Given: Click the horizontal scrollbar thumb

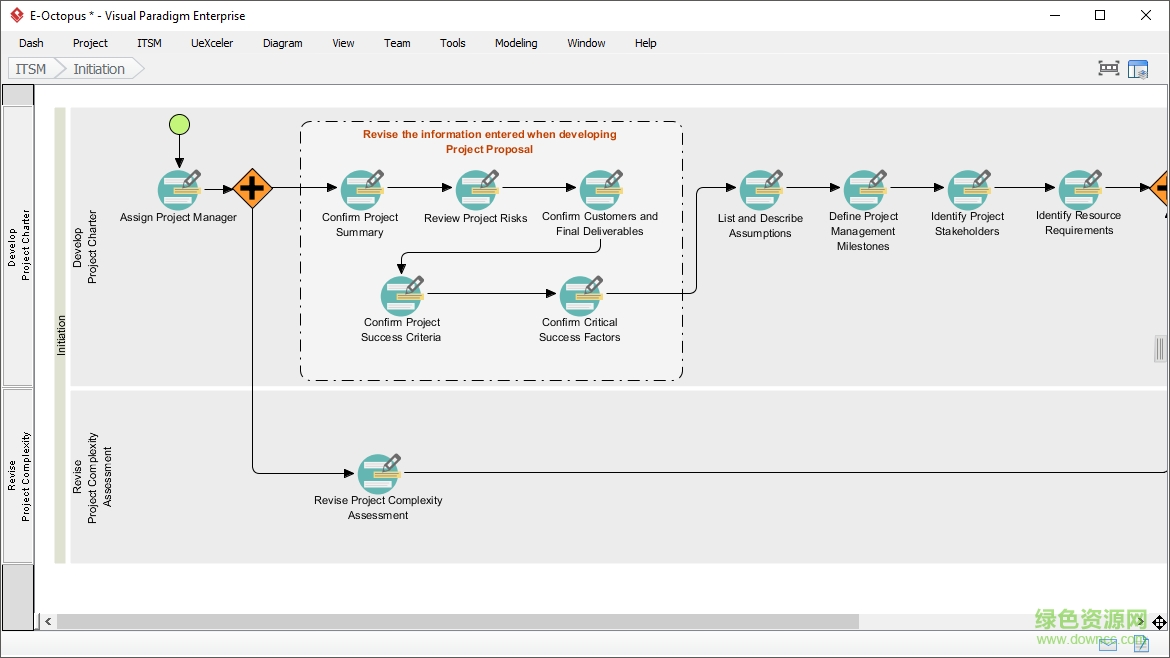Looking at the screenshot, I should click(457, 622).
